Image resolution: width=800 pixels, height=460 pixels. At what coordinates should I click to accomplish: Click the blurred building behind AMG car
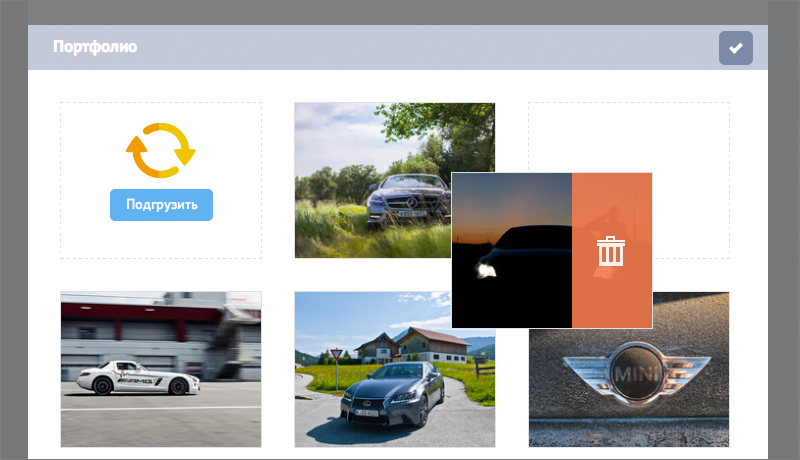coord(161,331)
